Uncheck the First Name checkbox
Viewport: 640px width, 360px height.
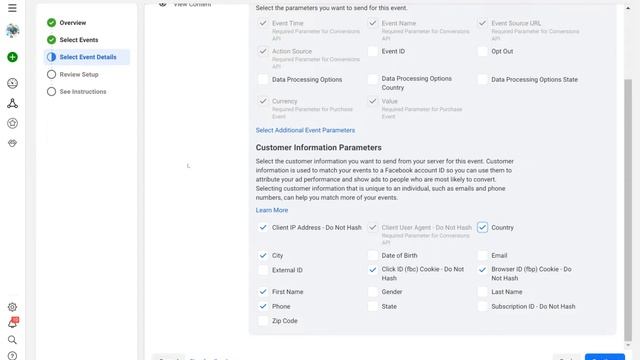click(x=263, y=292)
